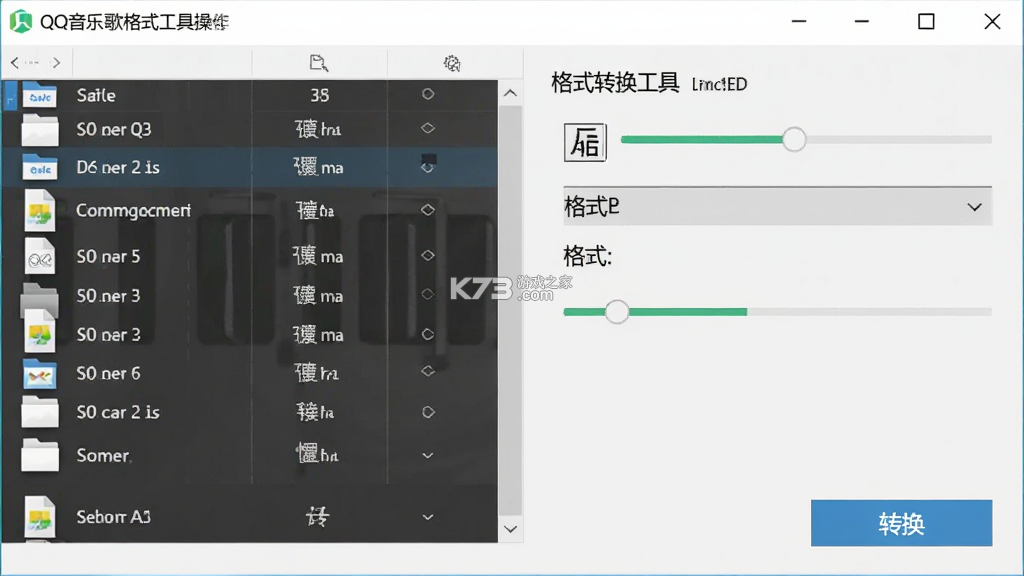Toggle the diamond marker on Commgocmeri row

pyautogui.click(x=428, y=210)
